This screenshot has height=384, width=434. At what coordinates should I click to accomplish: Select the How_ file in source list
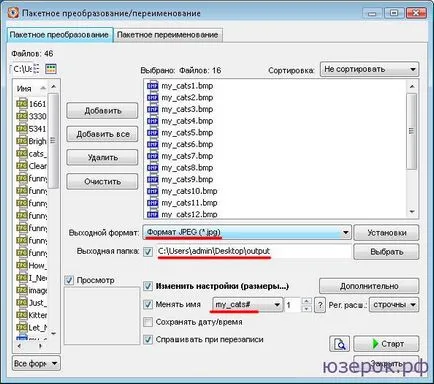(32, 265)
